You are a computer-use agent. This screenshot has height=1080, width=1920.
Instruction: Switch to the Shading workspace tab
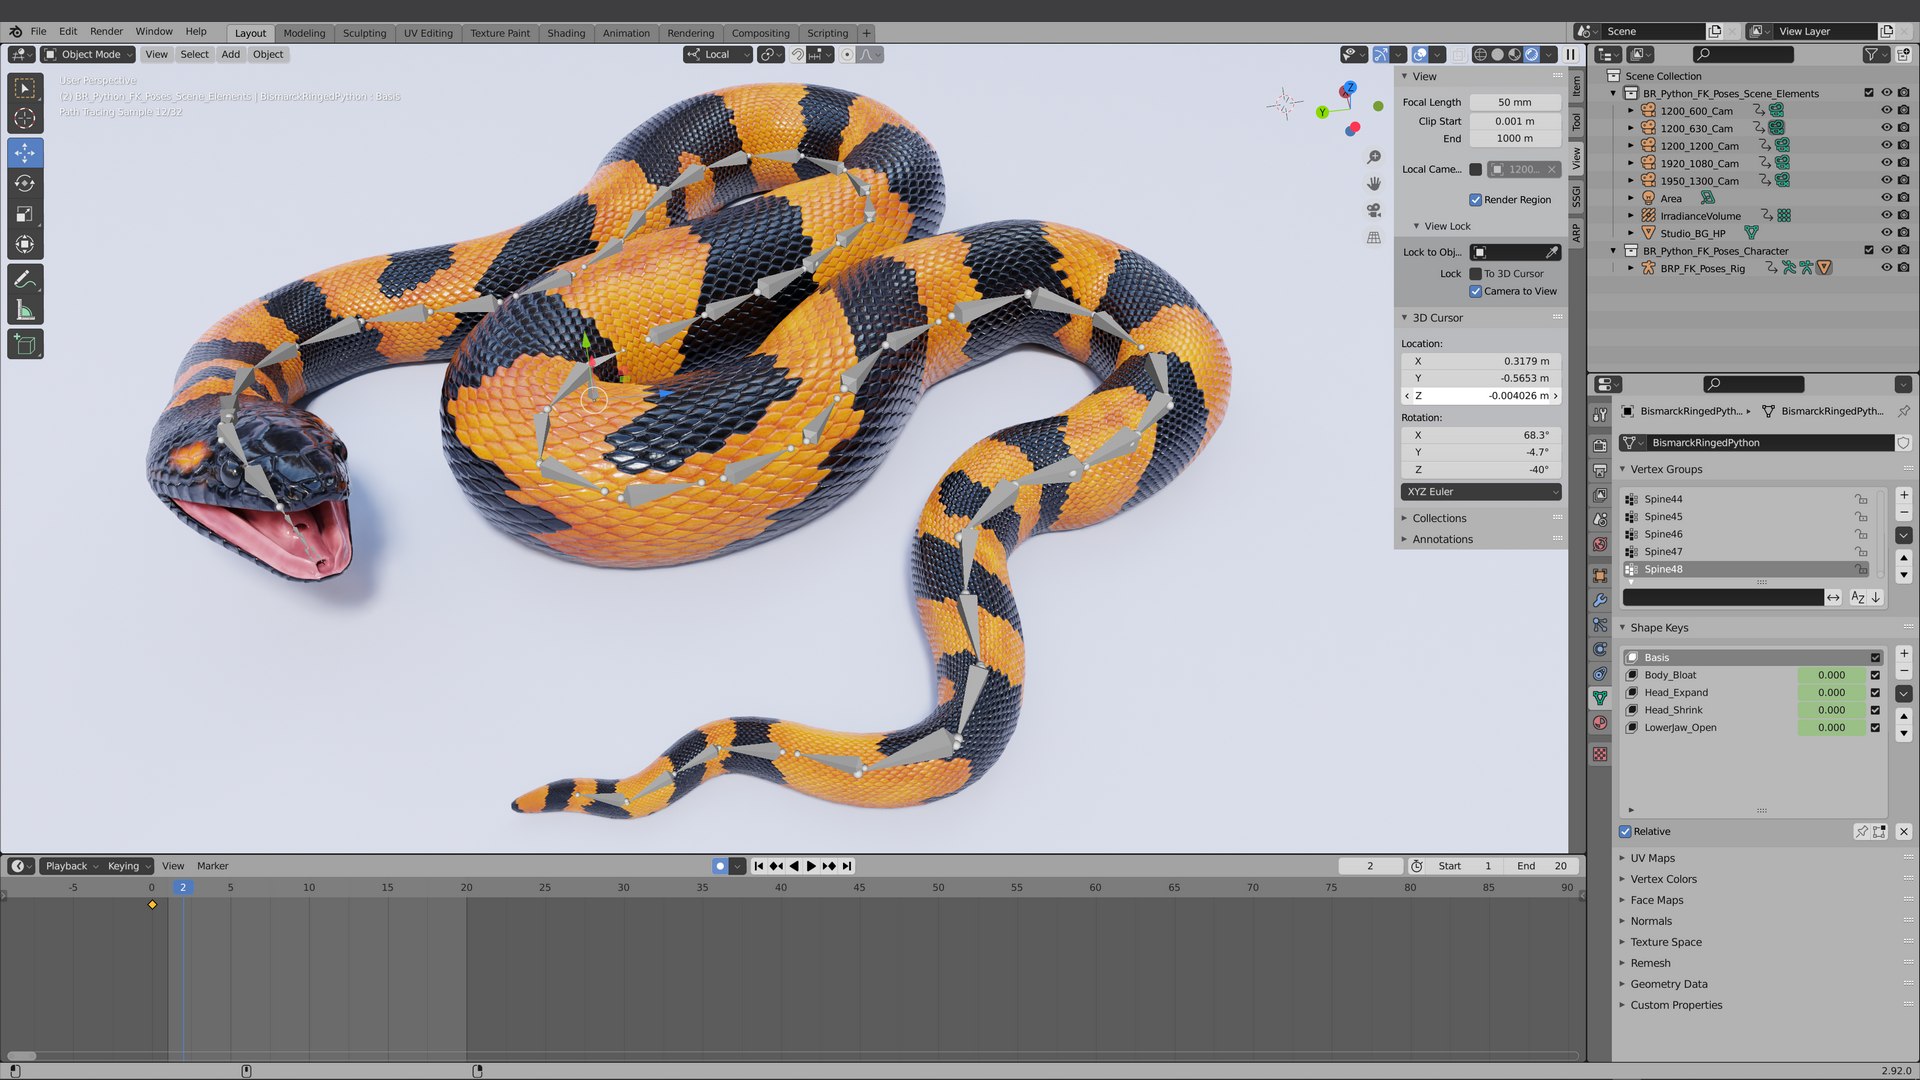click(566, 33)
